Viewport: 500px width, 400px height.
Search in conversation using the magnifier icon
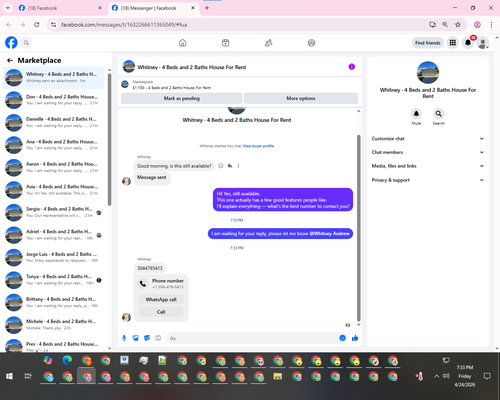pyautogui.click(x=439, y=114)
